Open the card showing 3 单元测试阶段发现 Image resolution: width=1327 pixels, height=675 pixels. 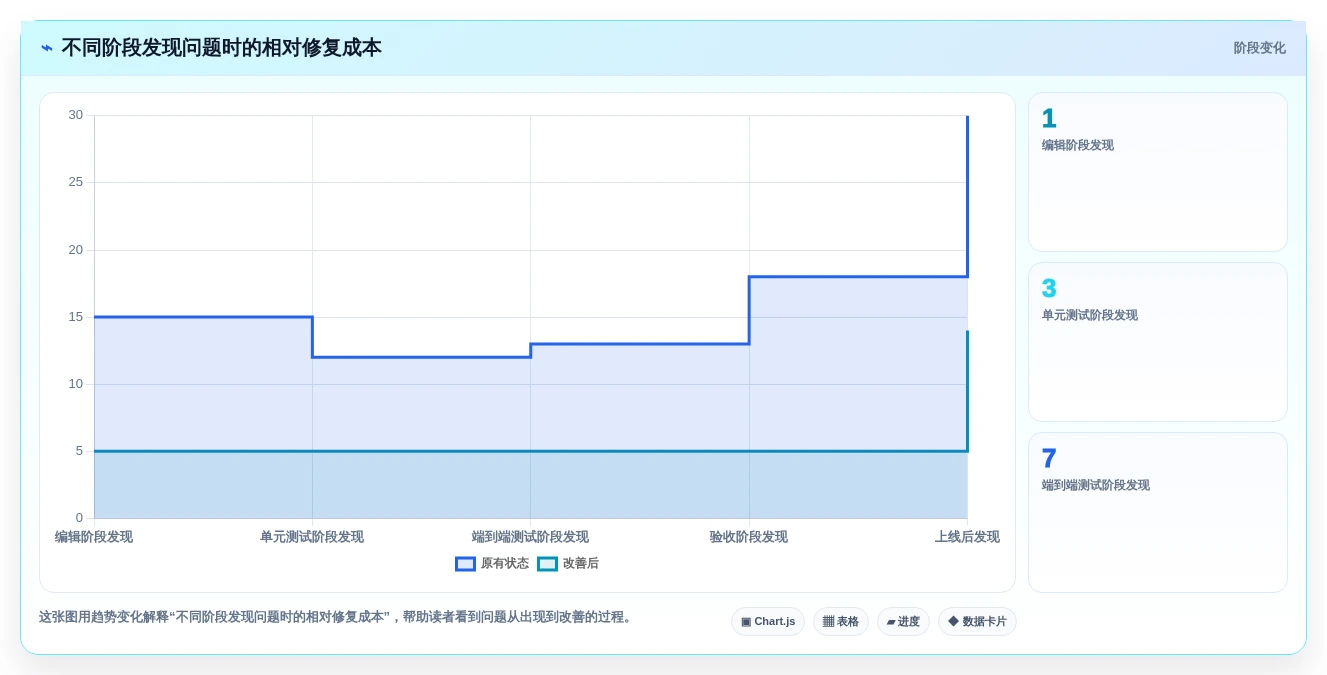tap(1158, 342)
